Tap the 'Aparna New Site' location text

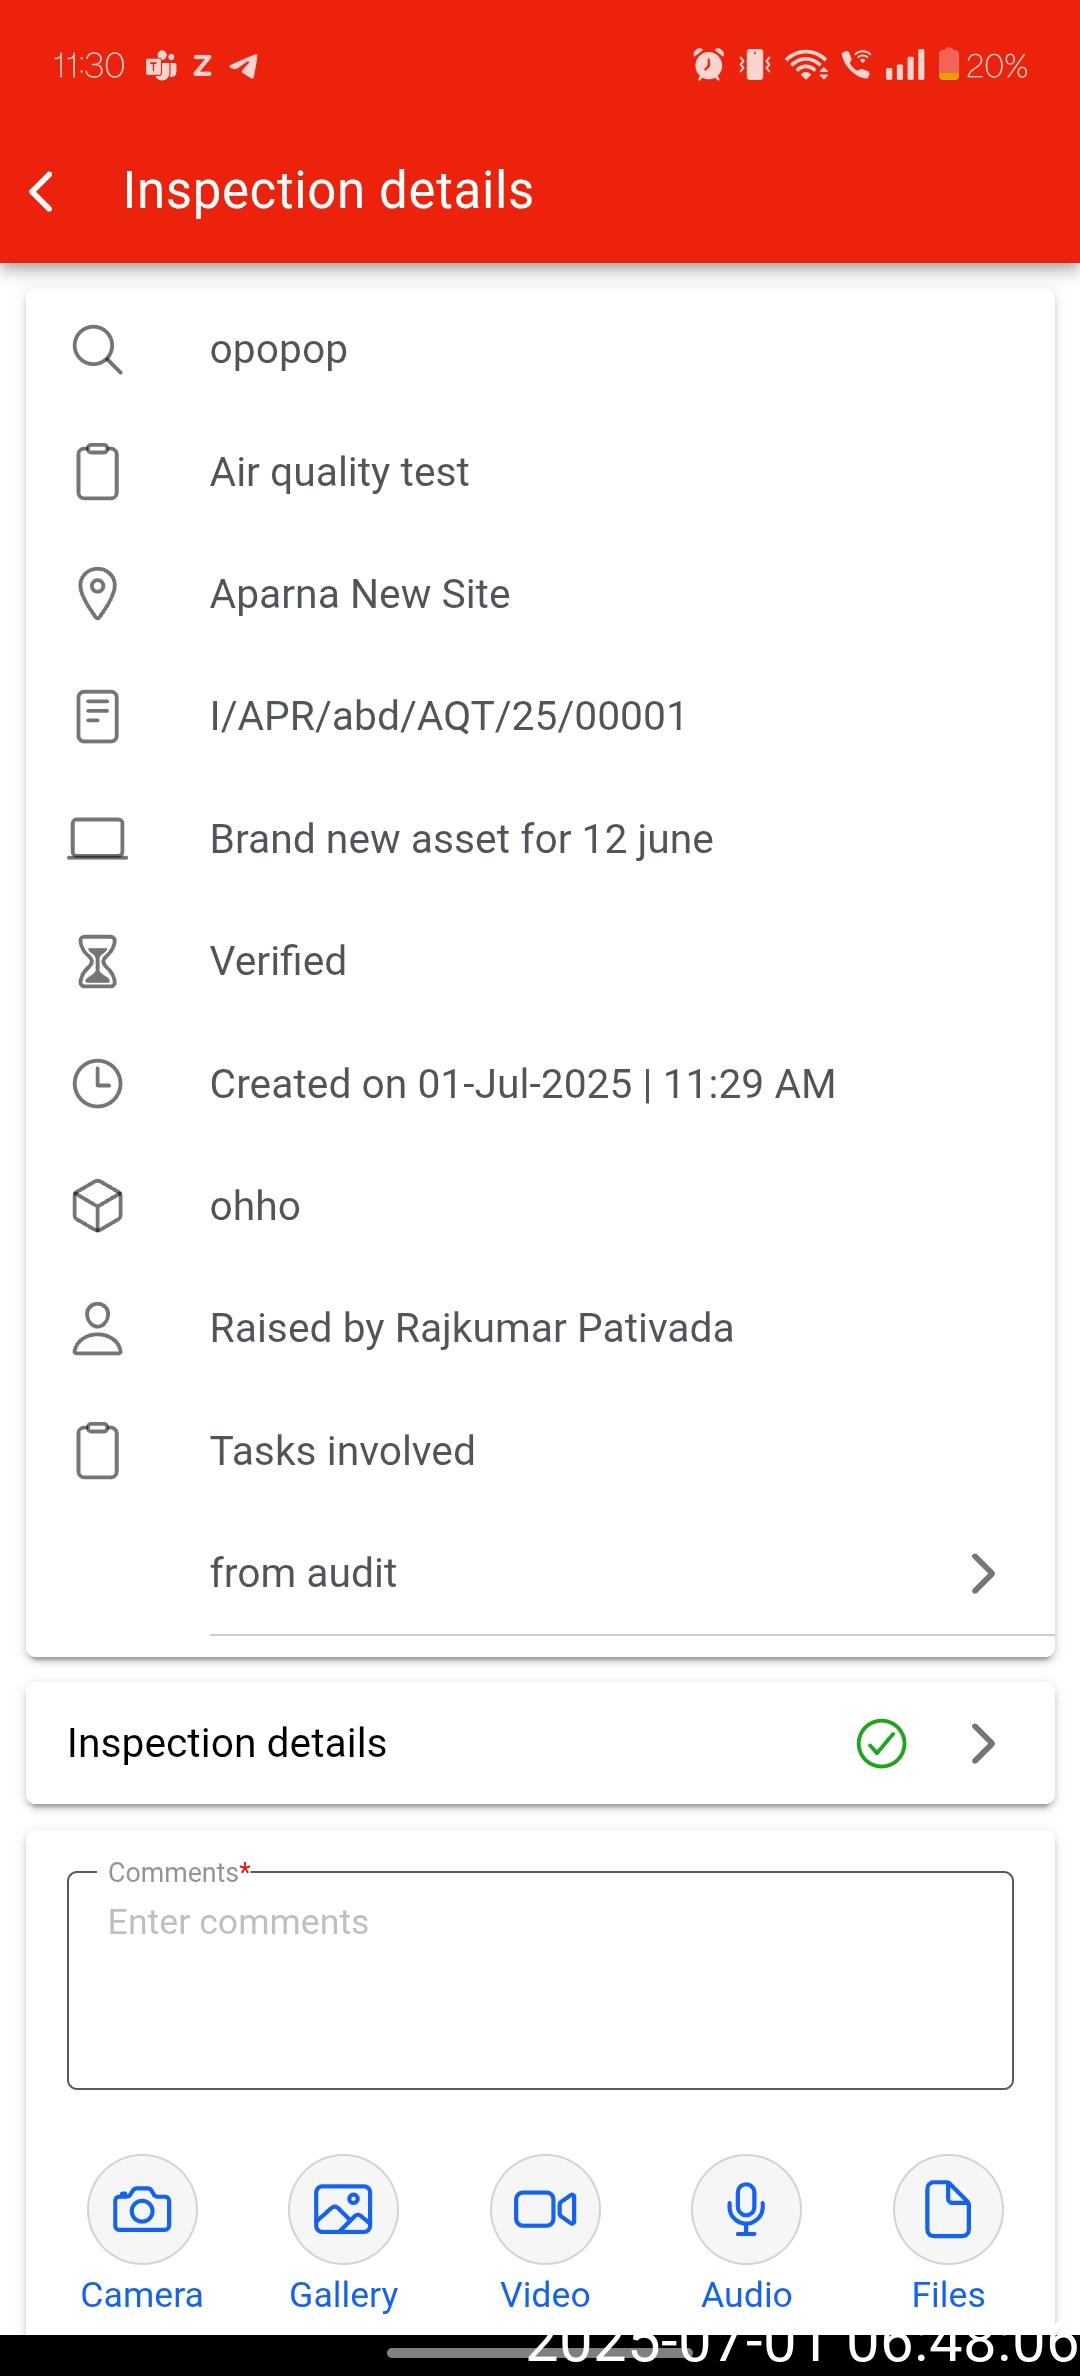360,594
